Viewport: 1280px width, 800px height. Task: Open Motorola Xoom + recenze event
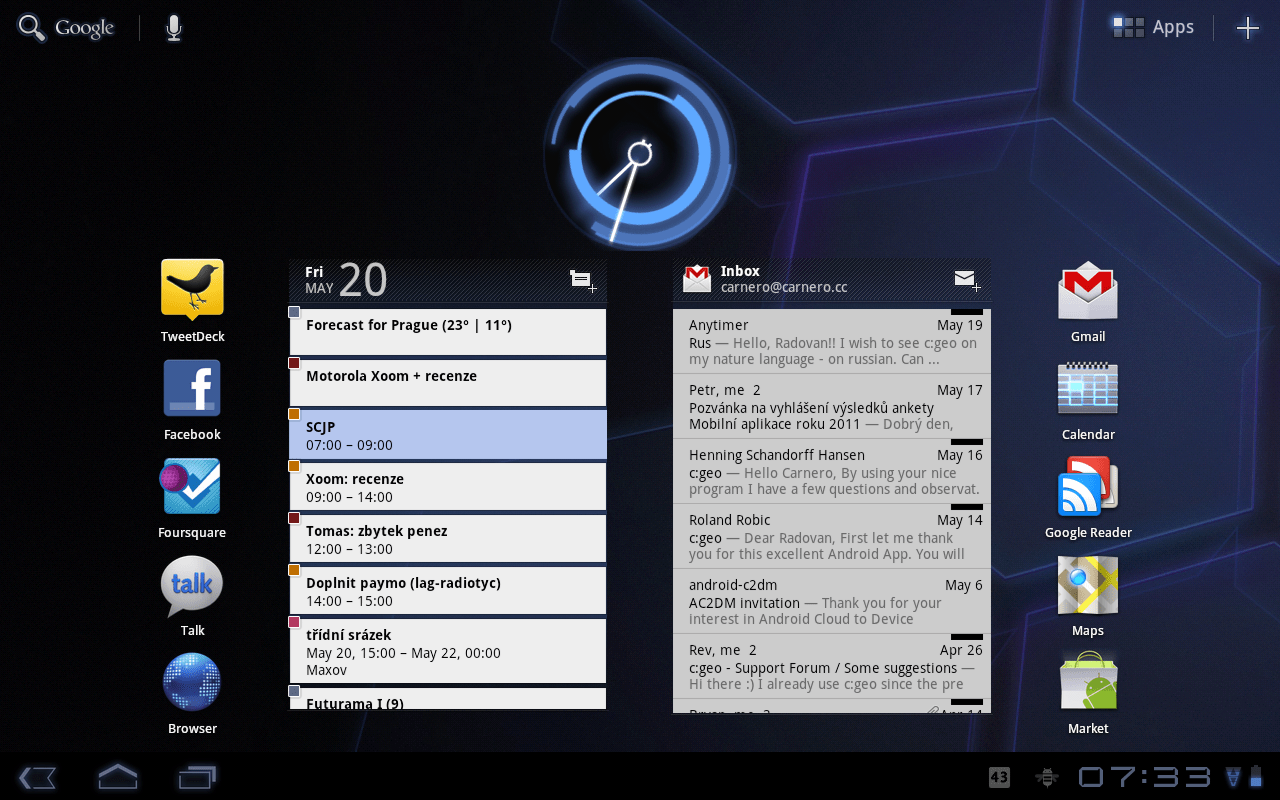click(x=448, y=382)
